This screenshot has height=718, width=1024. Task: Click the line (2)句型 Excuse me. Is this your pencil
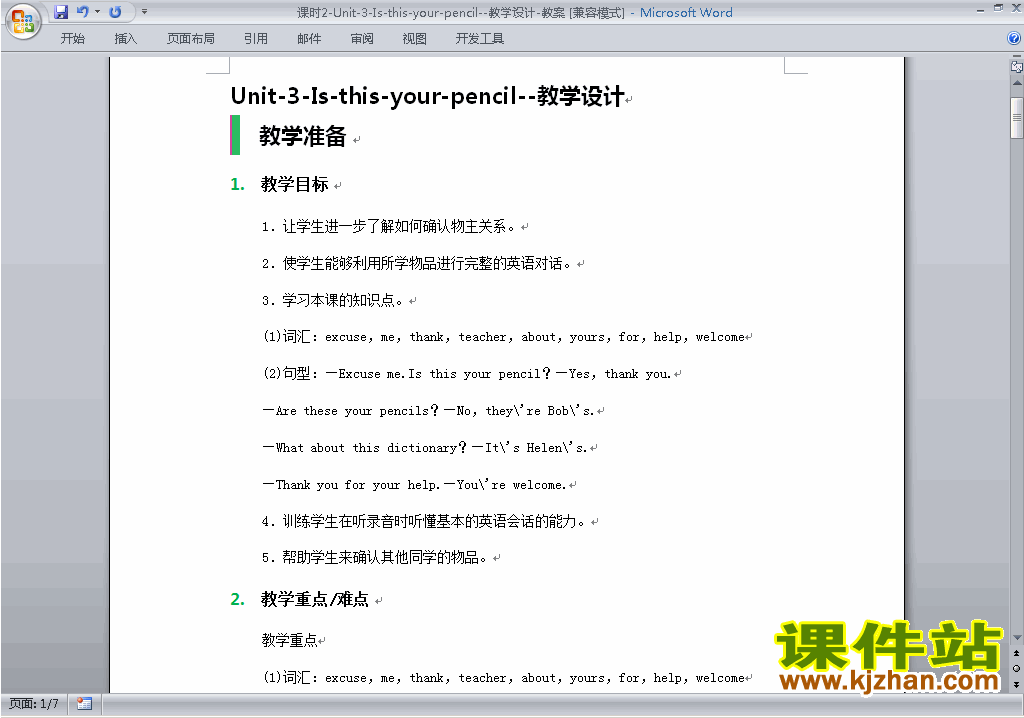click(x=467, y=374)
